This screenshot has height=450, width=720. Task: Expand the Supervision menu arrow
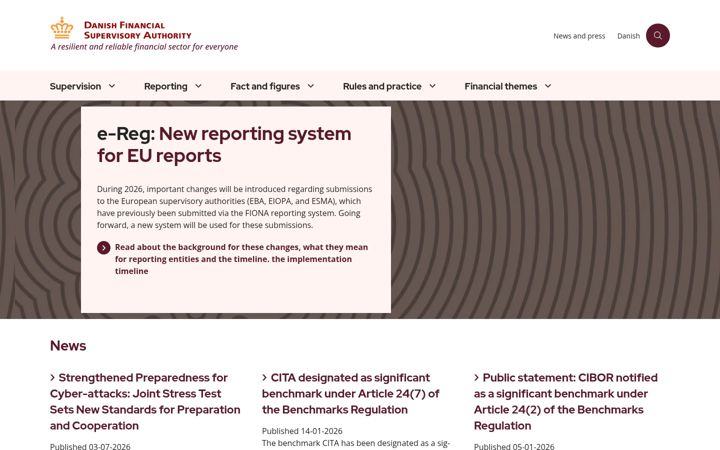(112, 86)
